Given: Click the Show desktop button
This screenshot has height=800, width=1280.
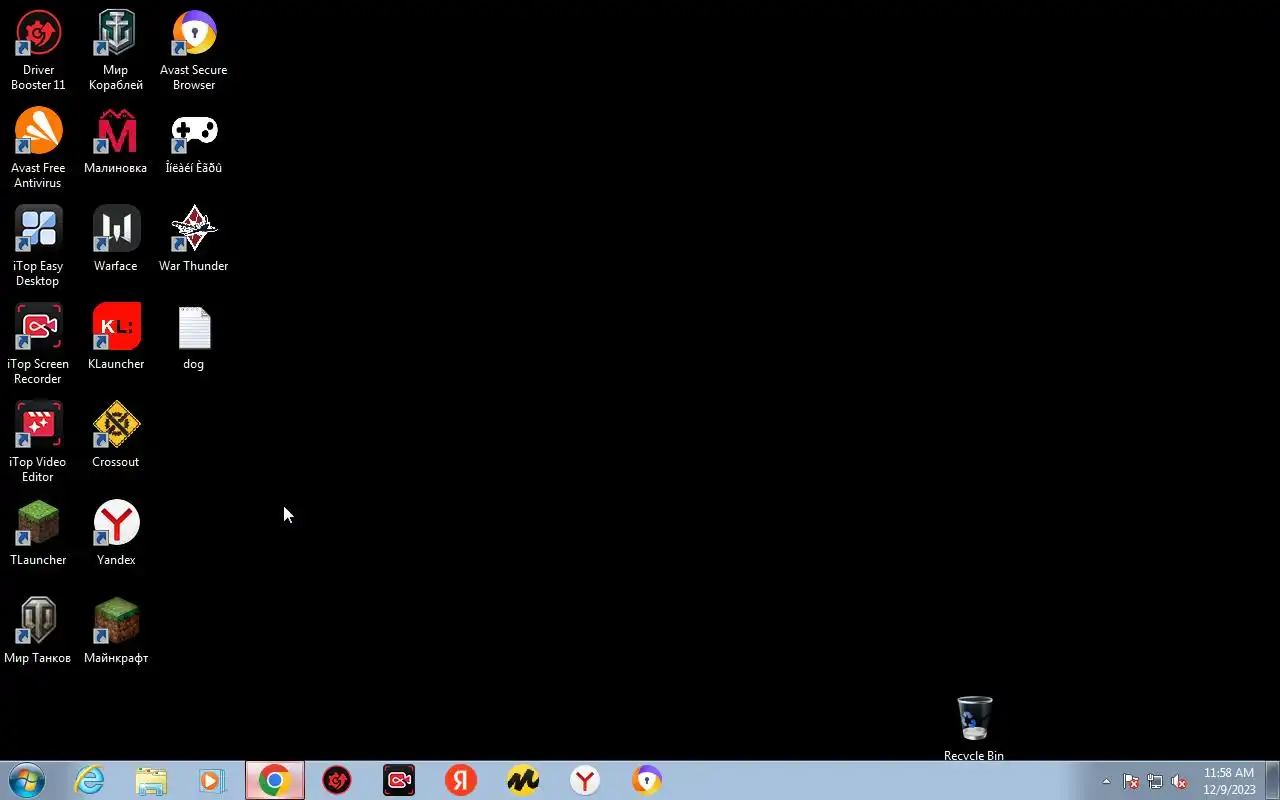Looking at the screenshot, I should click(1272, 780).
